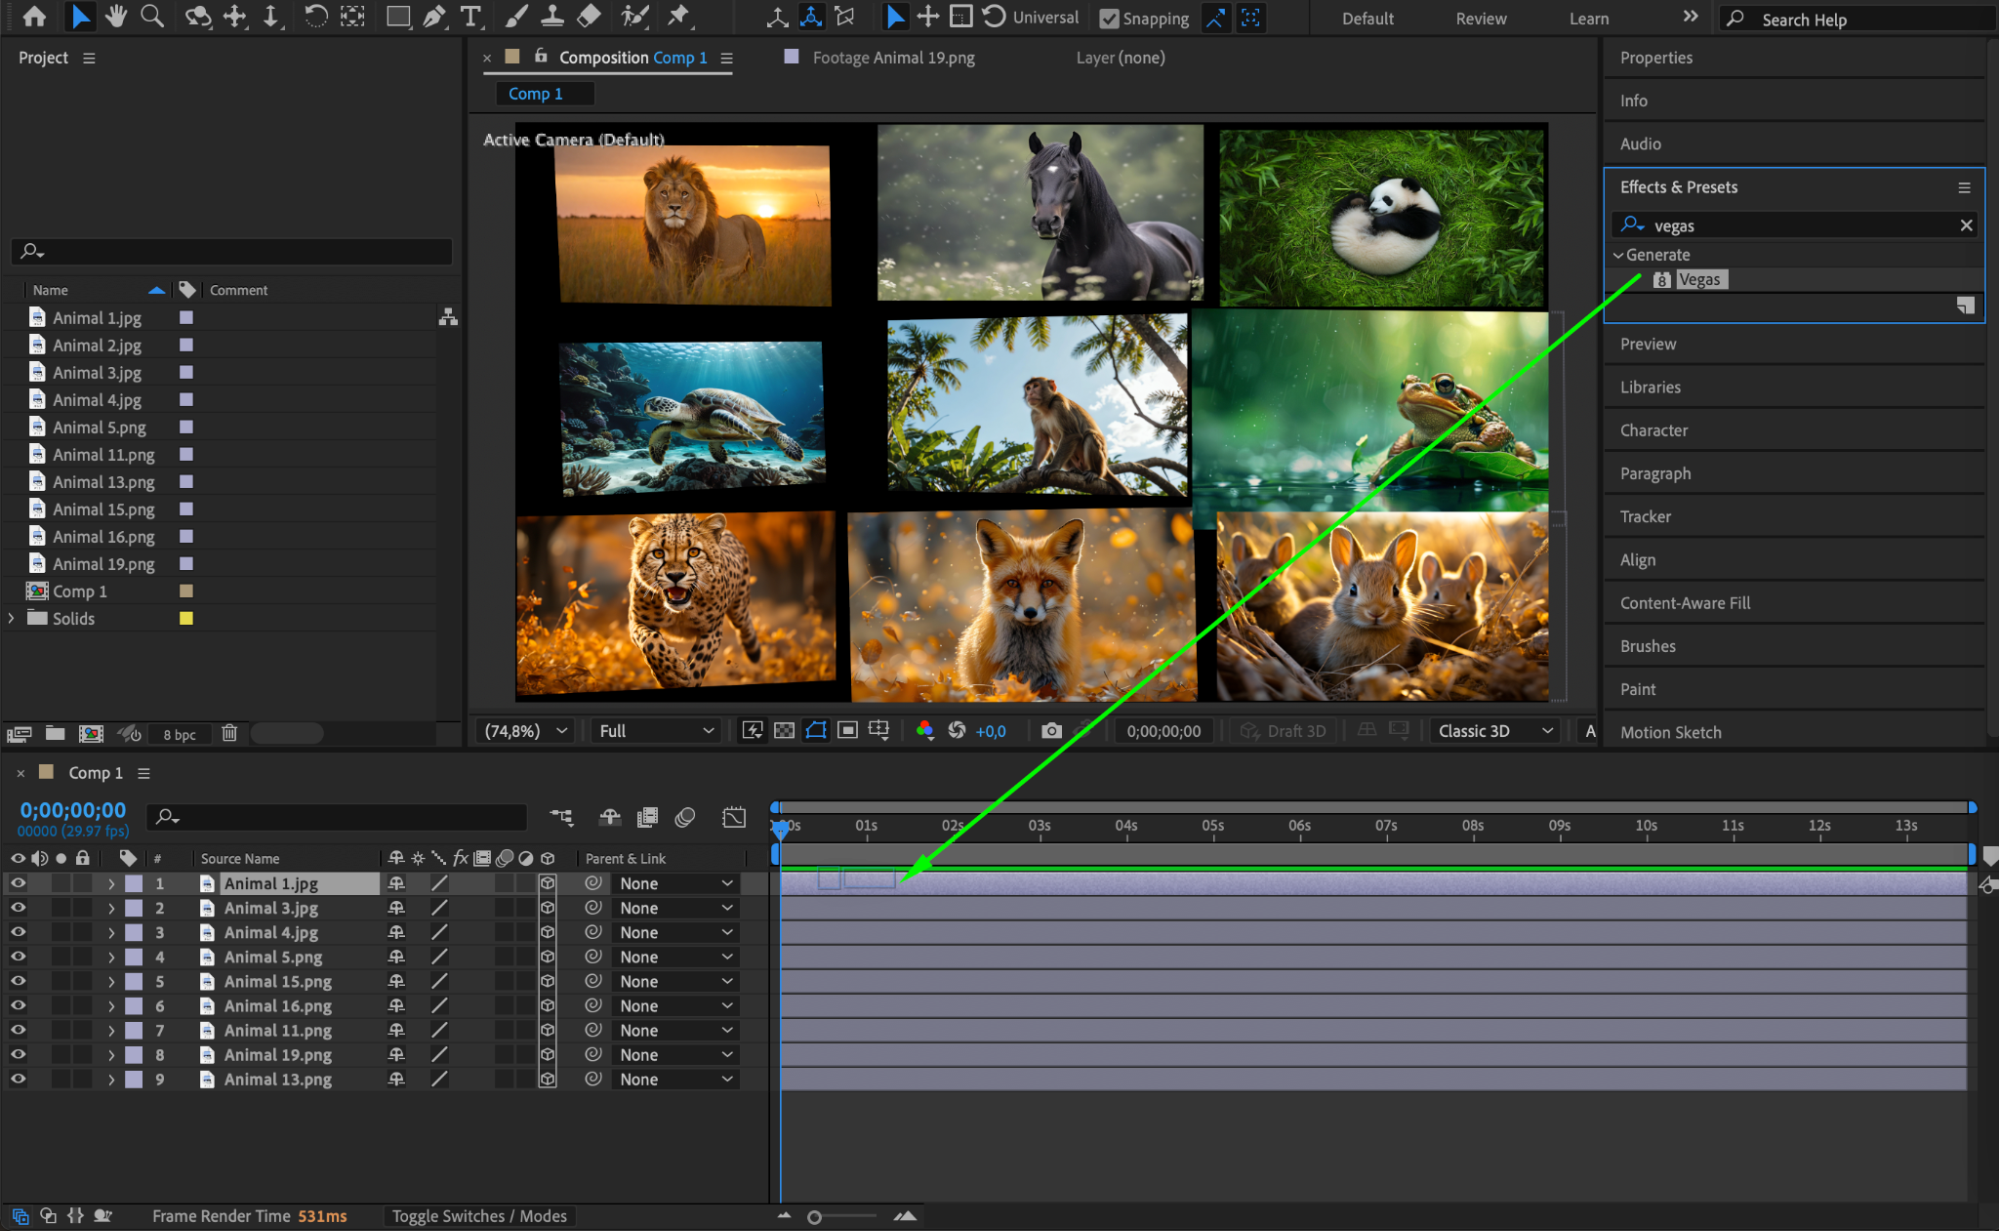This screenshot has height=1231, width=1999.
Task: Uncheck the Snapping checkbox
Action: point(1108,18)
